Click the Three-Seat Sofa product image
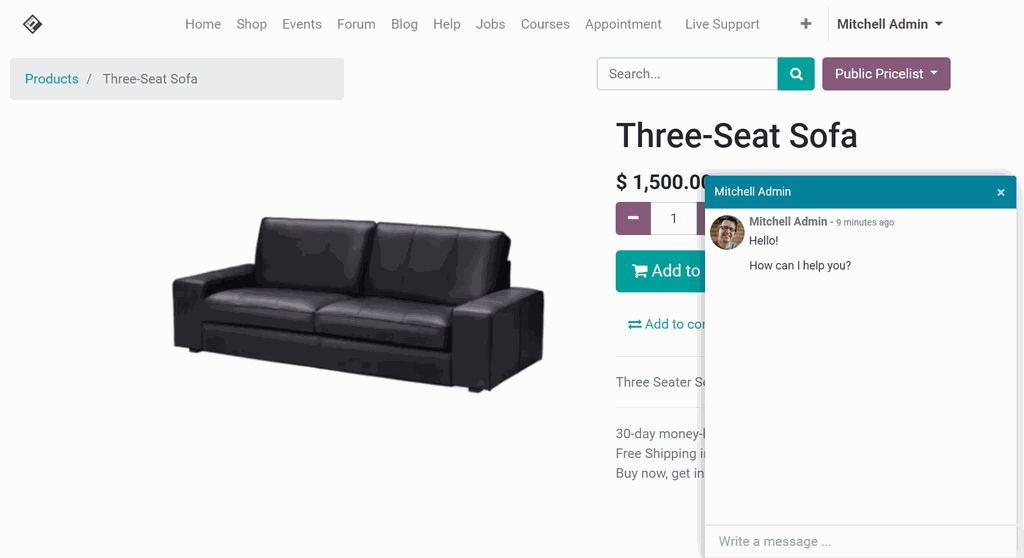 (358, 303)
